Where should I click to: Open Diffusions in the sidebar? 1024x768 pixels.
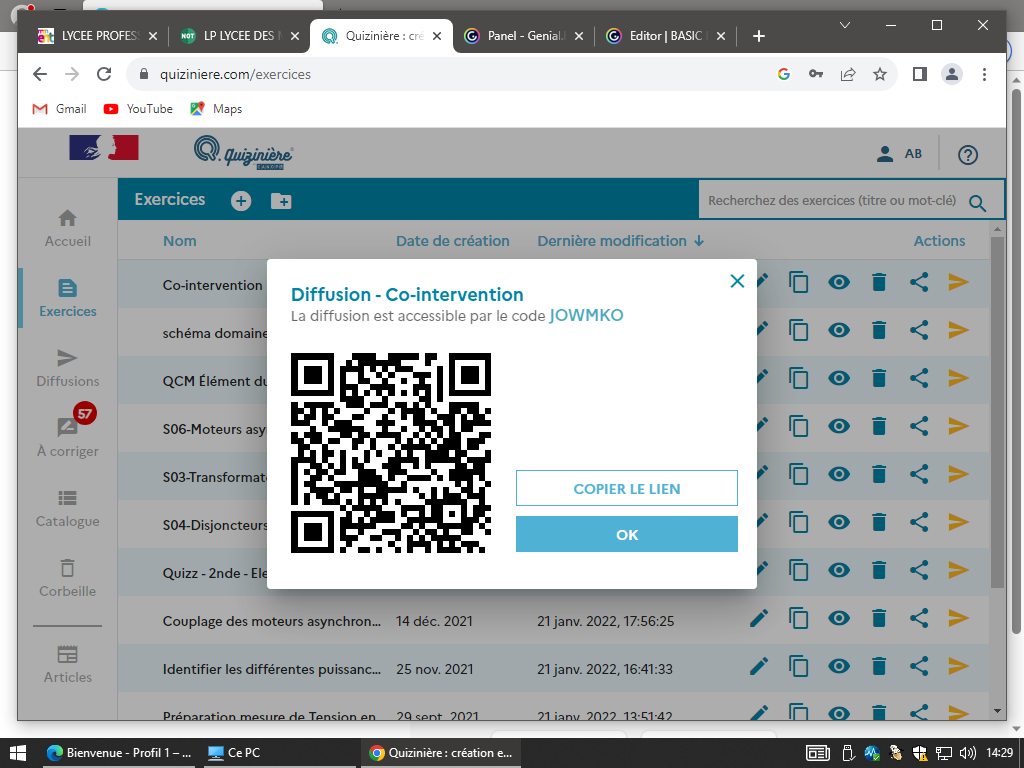pos(68,368)
